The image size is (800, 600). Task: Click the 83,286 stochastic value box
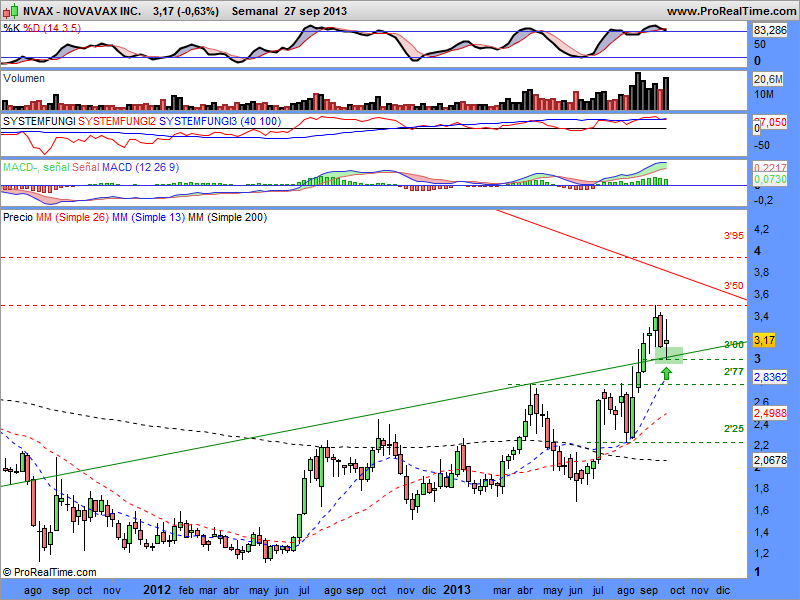pyautogui.click(x=770, y=30)
